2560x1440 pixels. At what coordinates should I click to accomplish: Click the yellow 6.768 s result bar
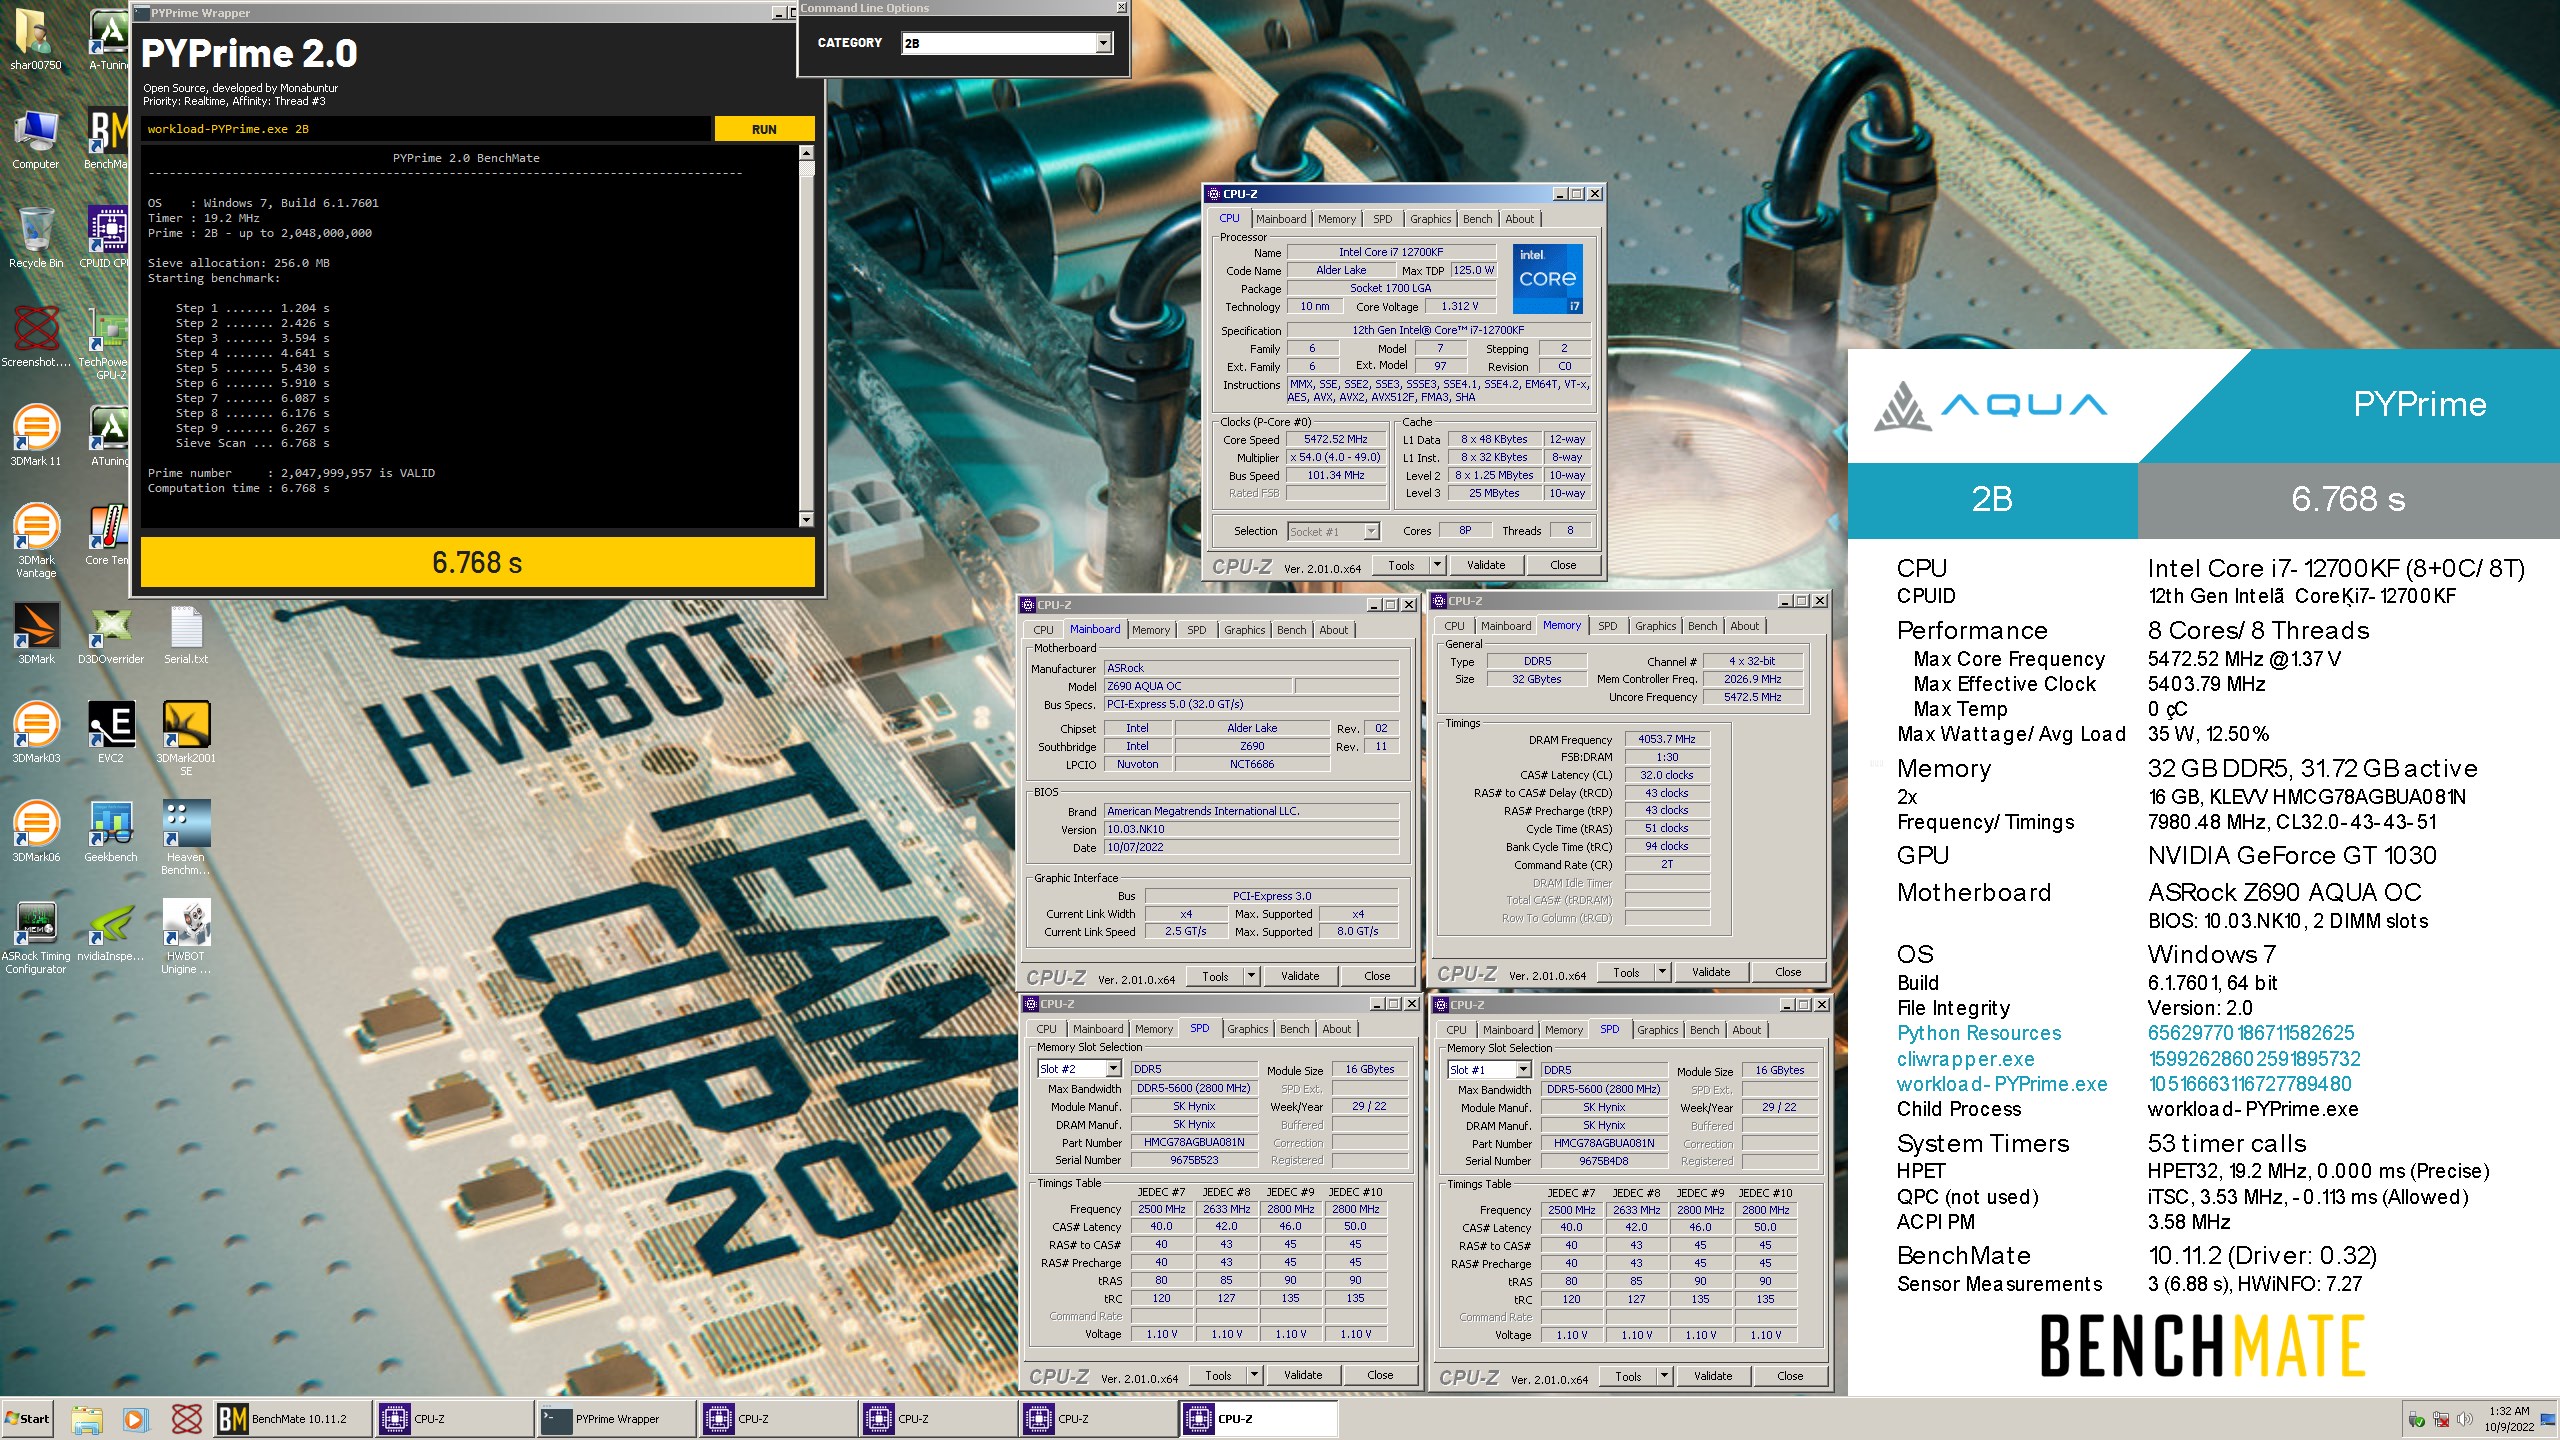478,562
